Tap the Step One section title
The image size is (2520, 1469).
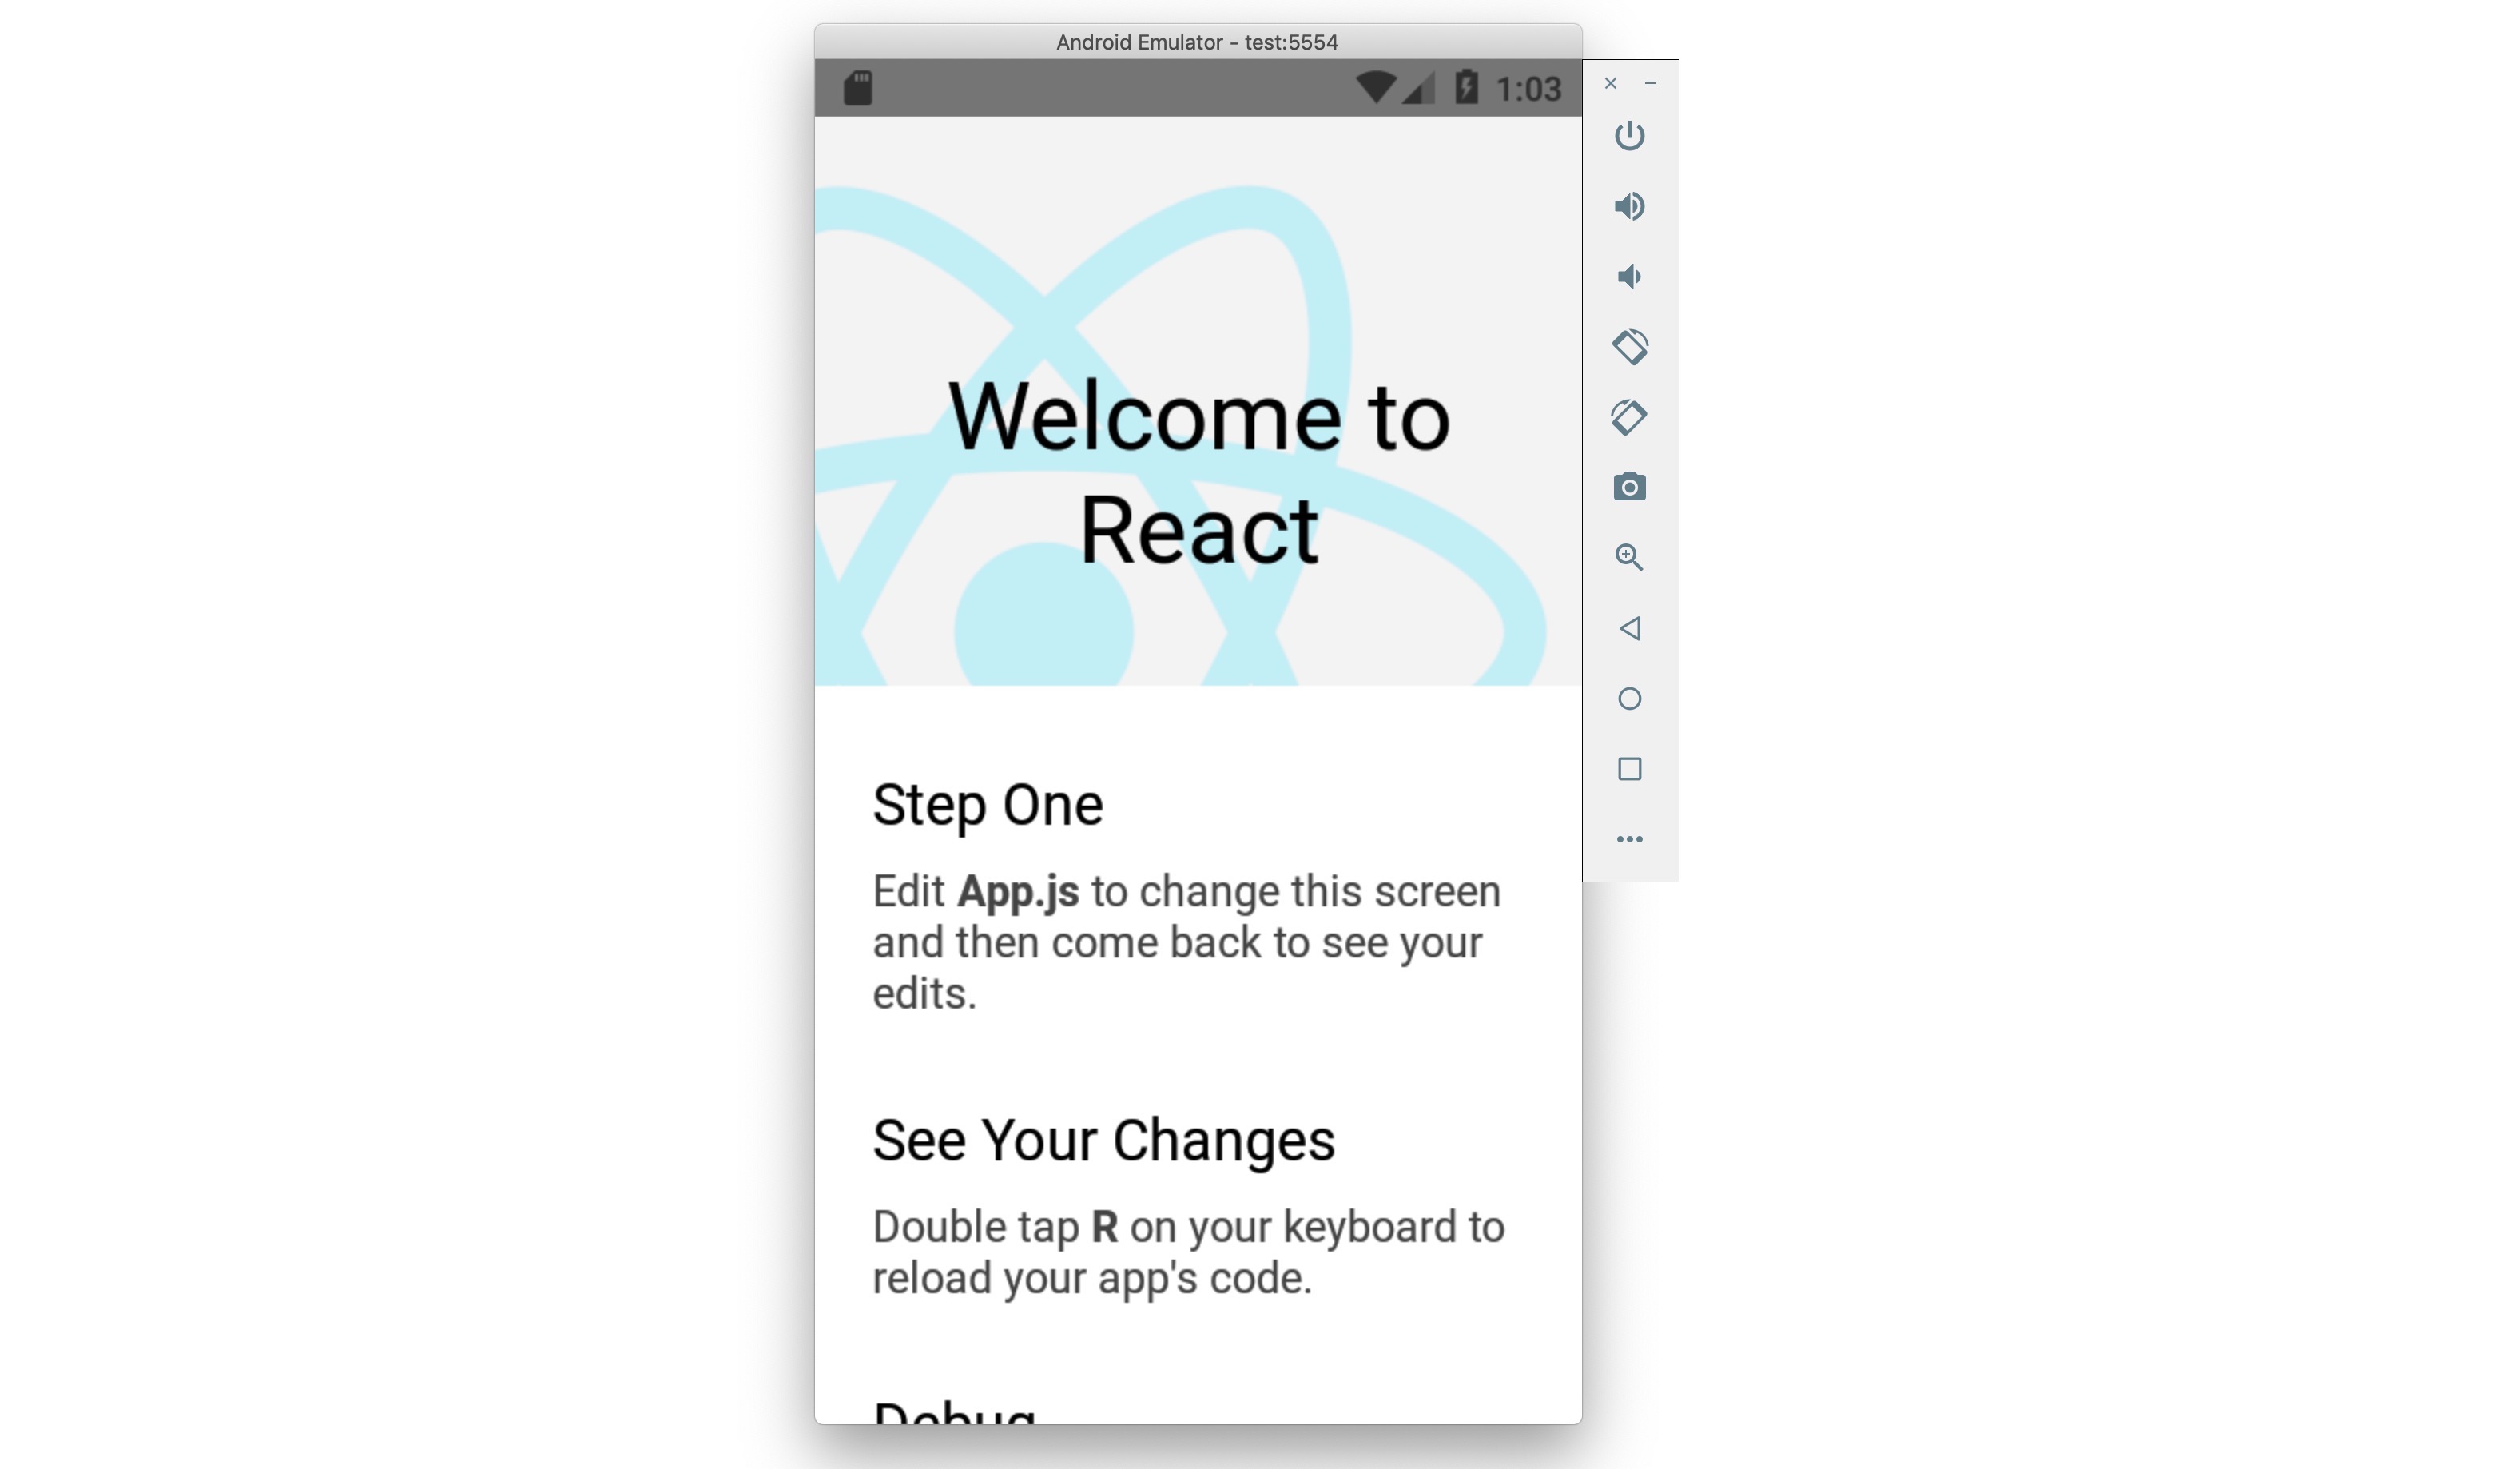point(987,805)
